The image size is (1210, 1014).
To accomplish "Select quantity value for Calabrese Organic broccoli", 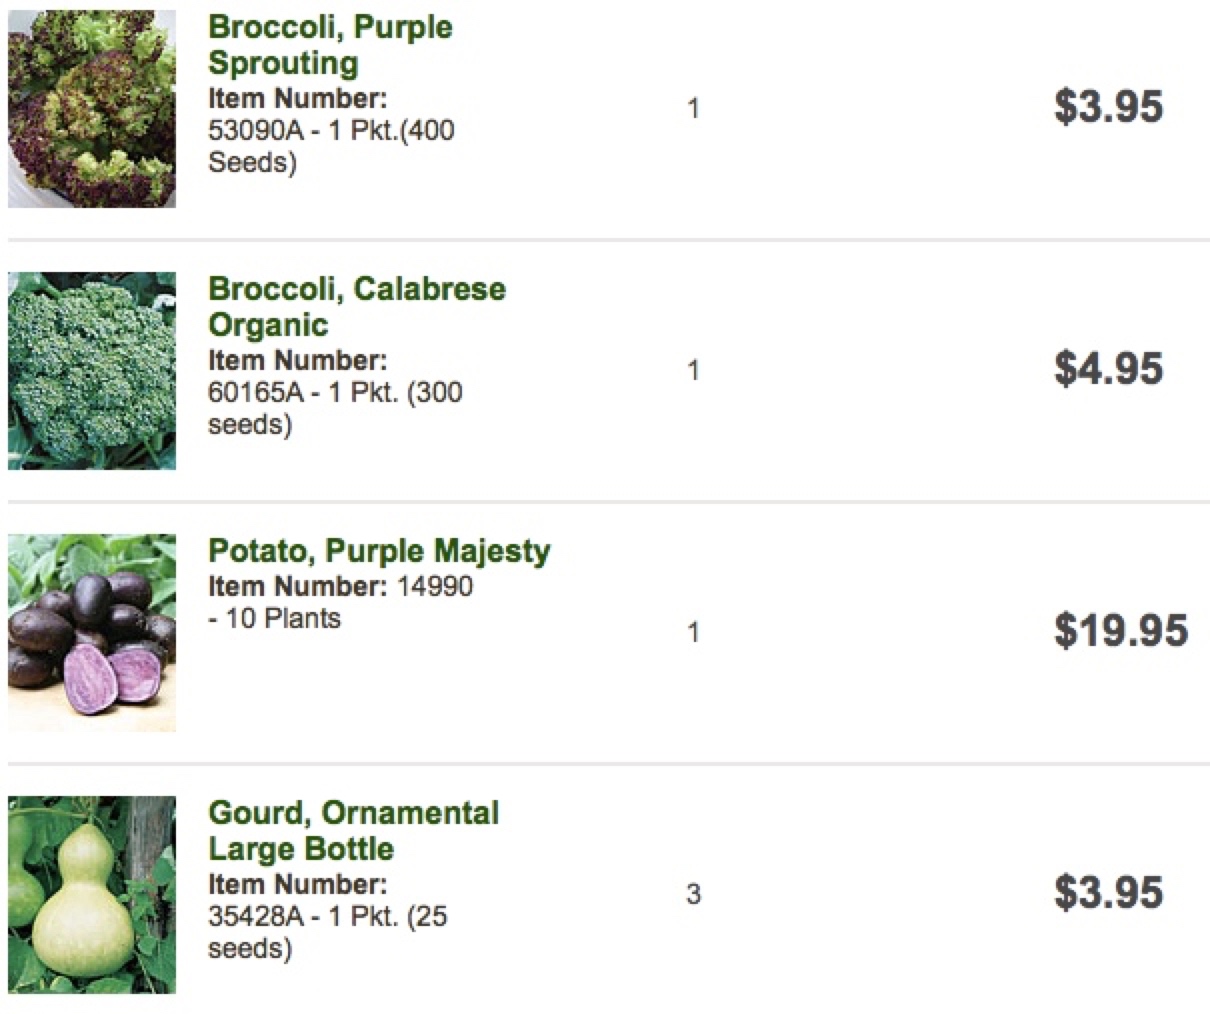I will [693, 370].
